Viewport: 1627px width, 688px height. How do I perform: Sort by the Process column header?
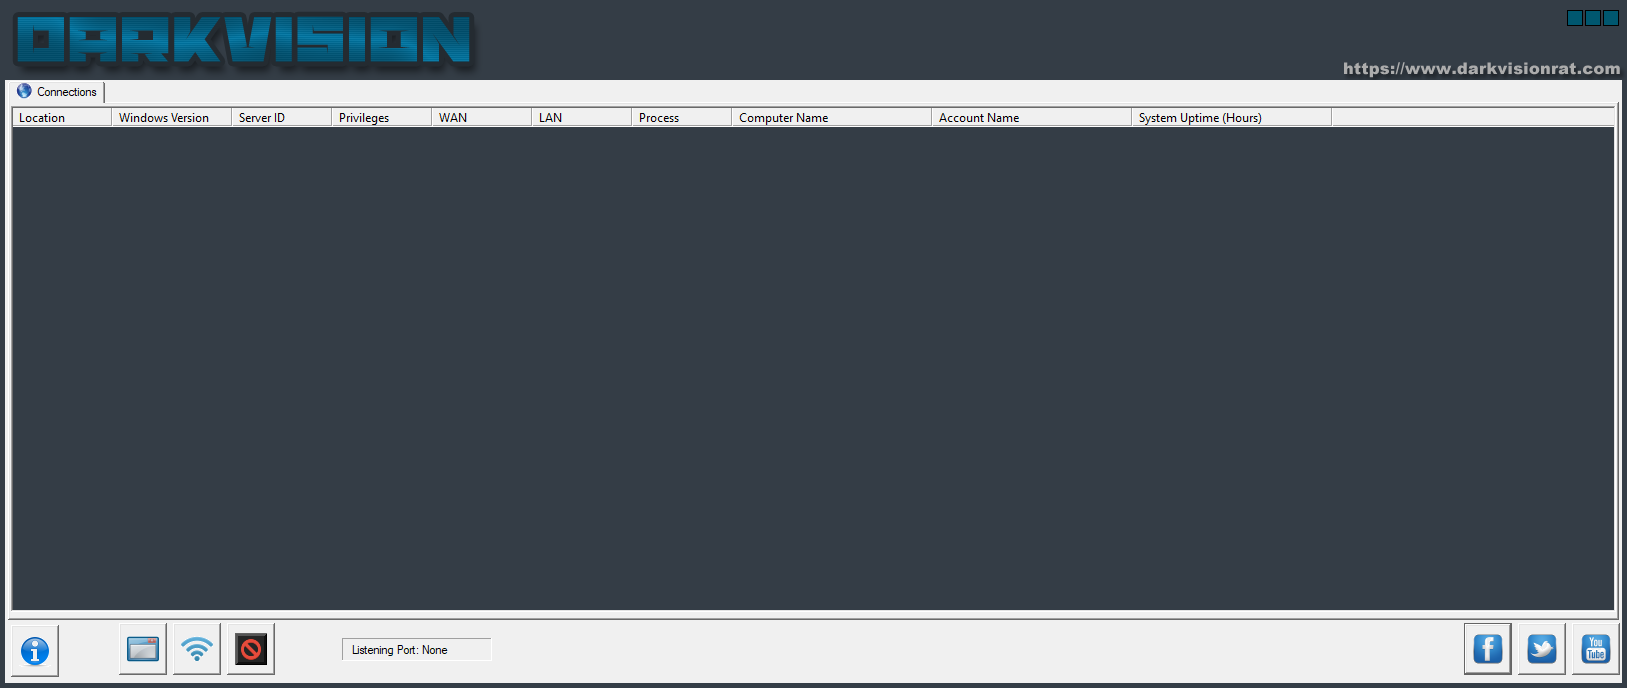point(681,118)
